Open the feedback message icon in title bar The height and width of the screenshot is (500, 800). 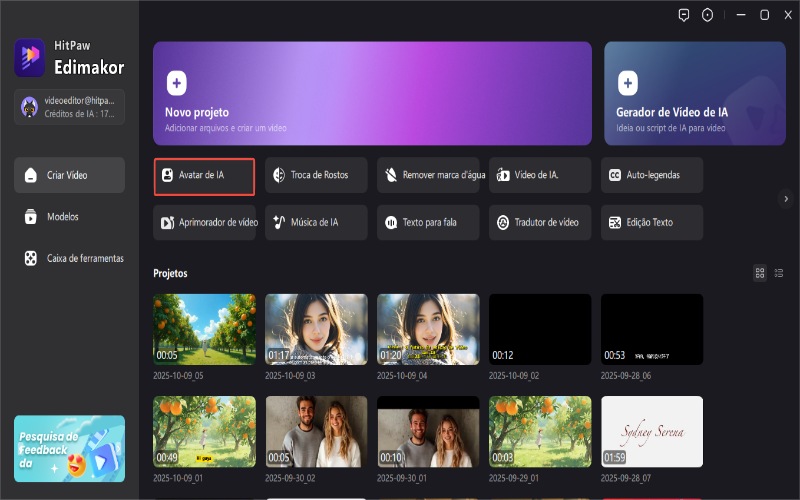tap(684, 15)
